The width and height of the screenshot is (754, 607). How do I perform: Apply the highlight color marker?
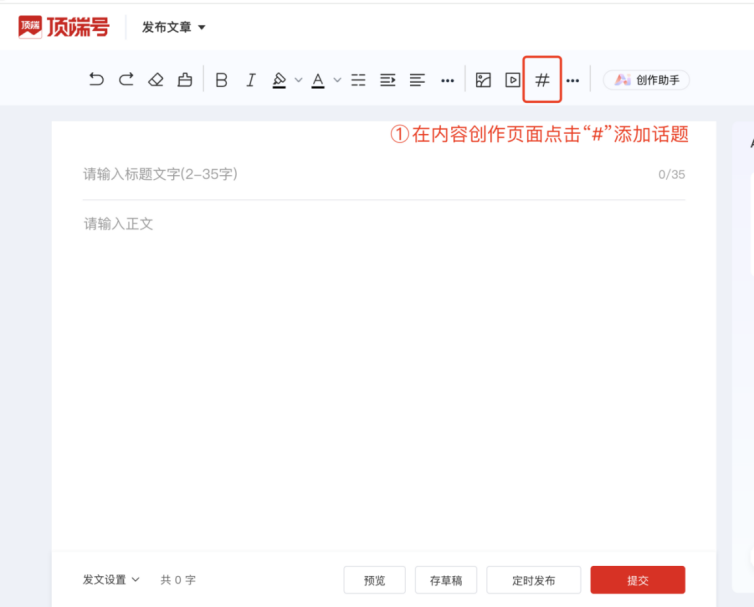[x=280, y=80]
